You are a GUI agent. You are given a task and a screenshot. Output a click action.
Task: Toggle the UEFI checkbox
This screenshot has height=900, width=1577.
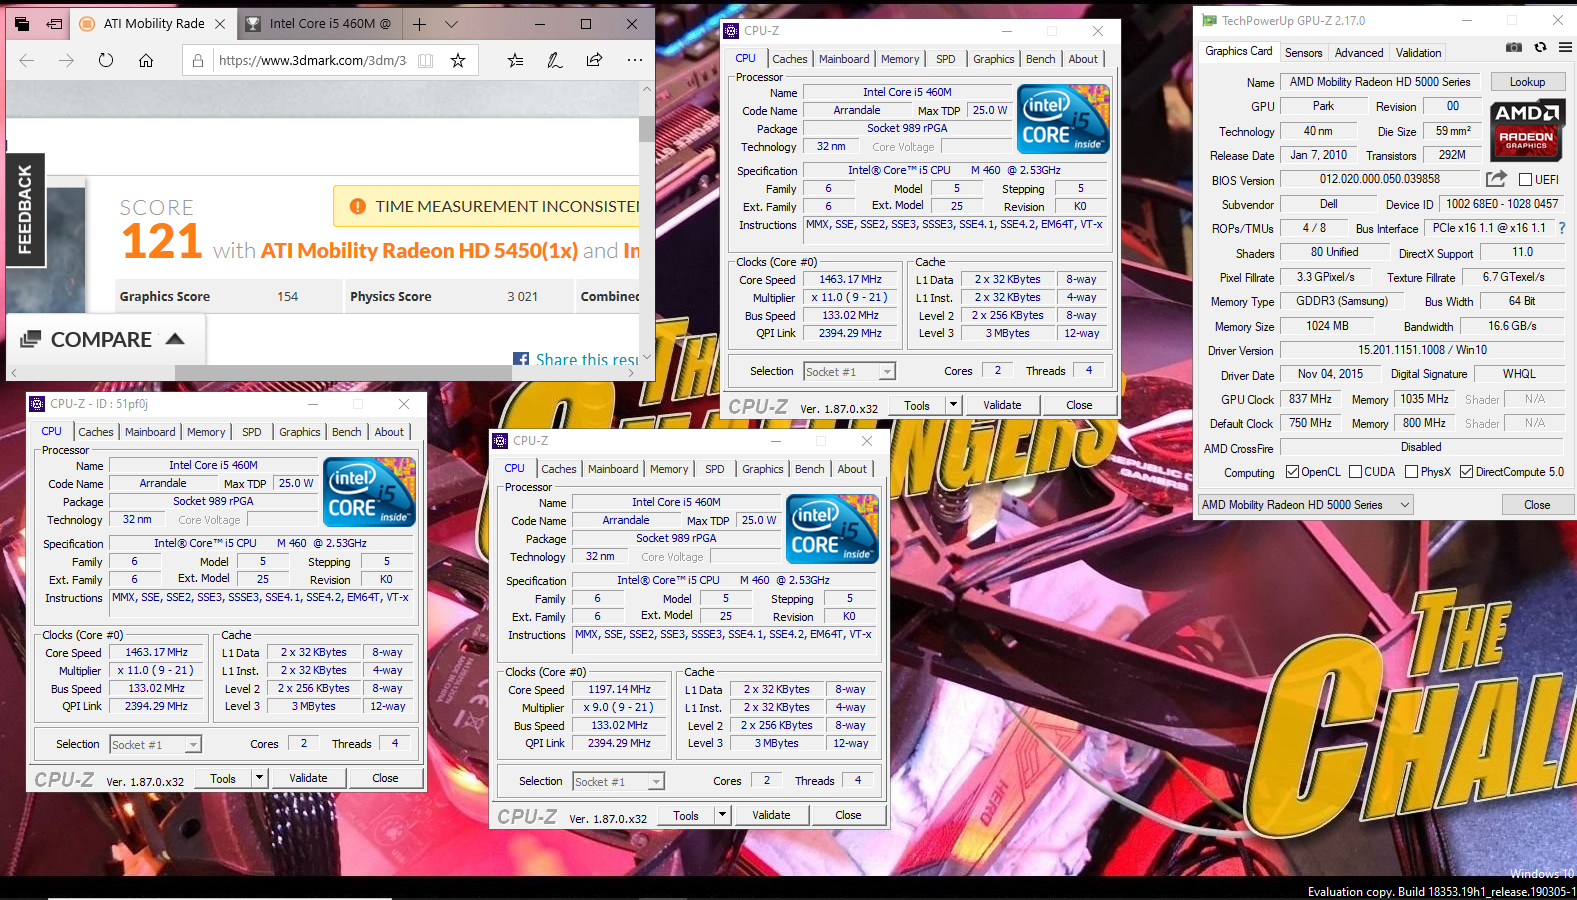point(1525,180)
